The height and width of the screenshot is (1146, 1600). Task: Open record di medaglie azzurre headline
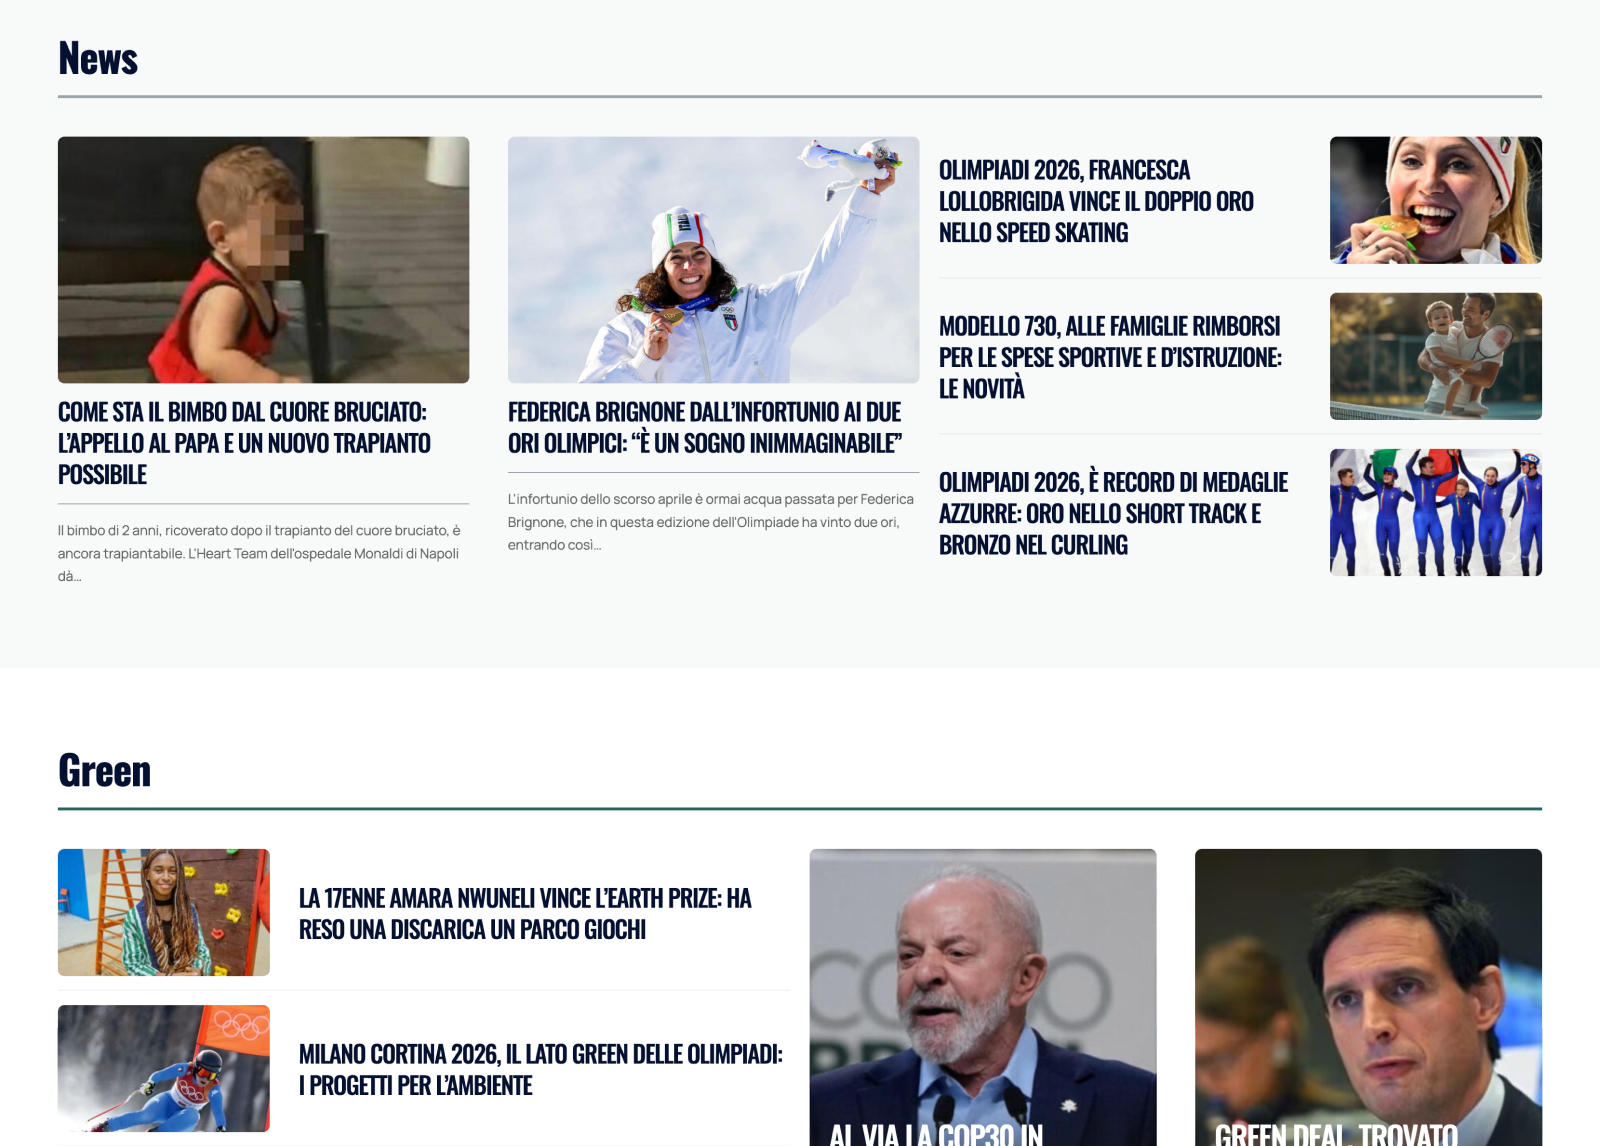tap(1113, 513)
